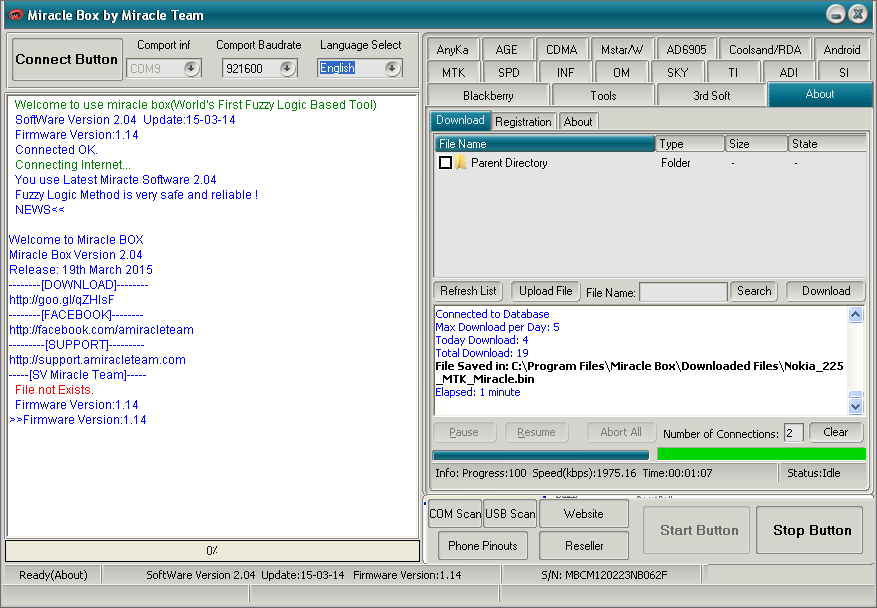Click the Reseller button
The height and width of the screenshot is (608, 877).
(x=584, y=546)
